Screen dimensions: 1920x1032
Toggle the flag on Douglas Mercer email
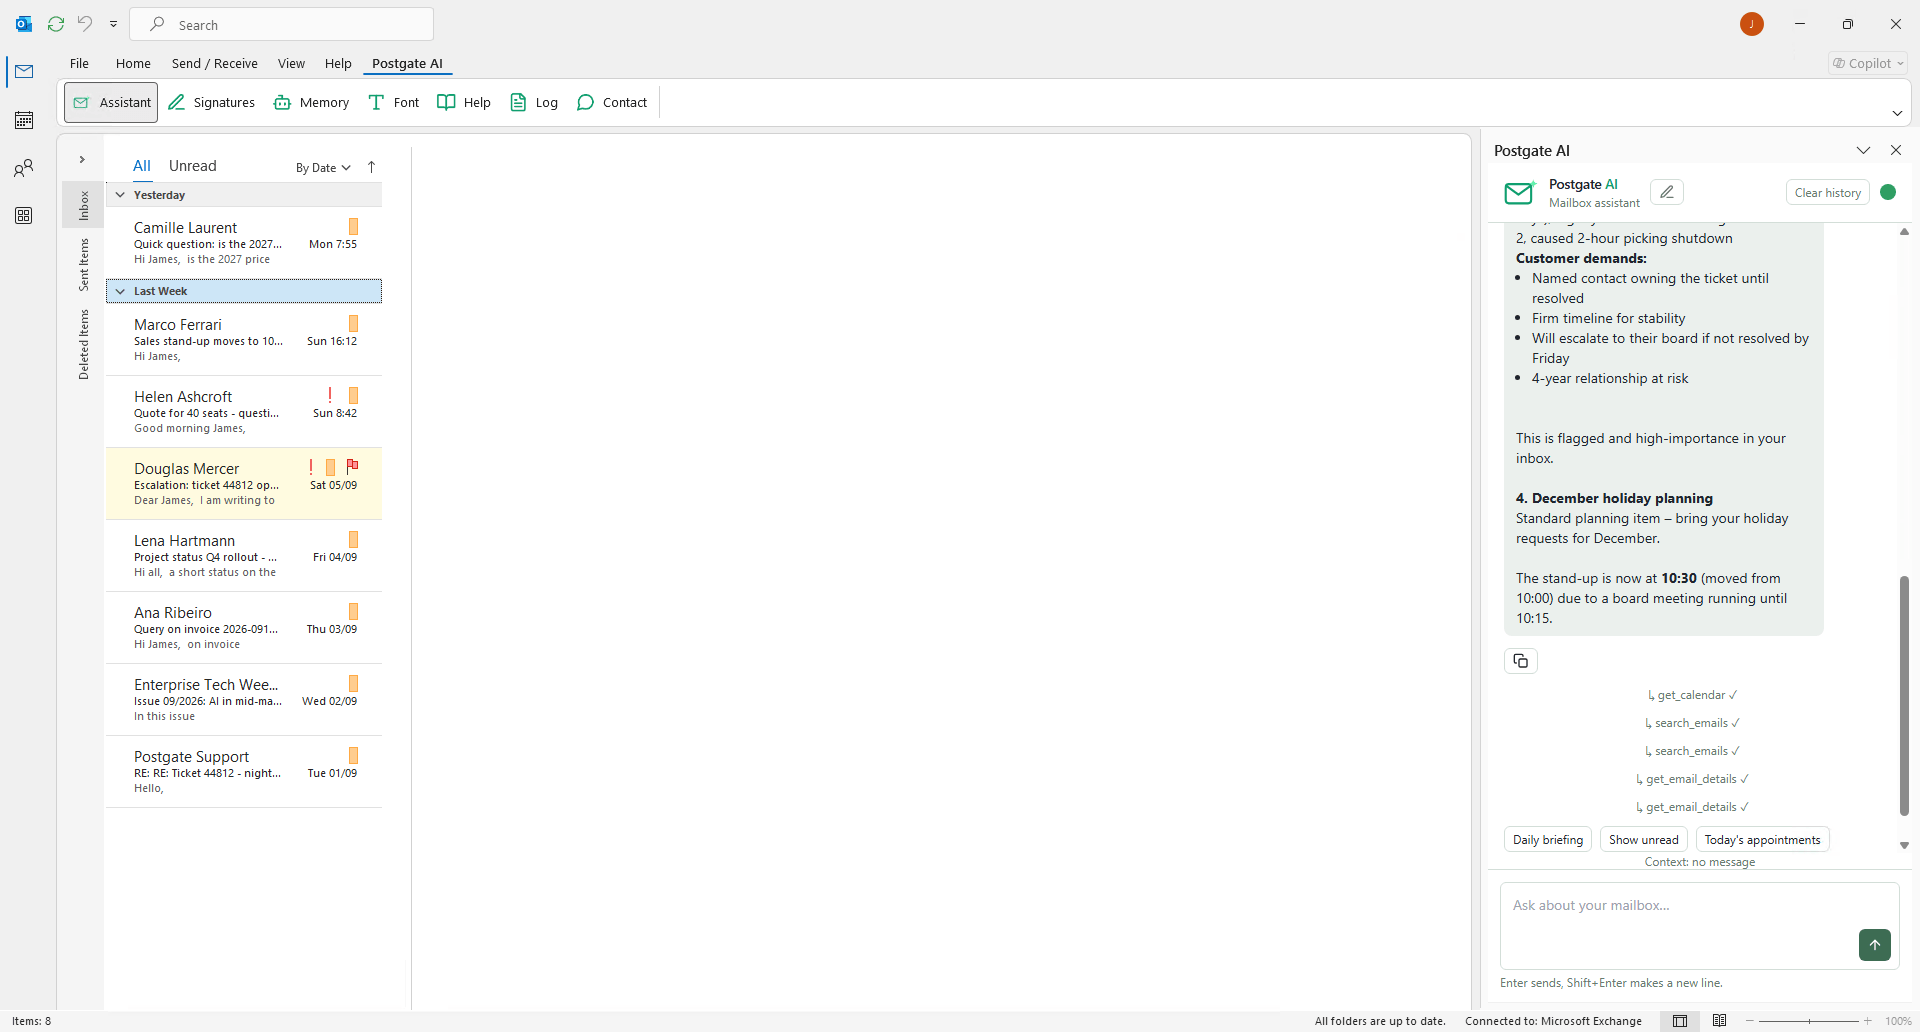pyautogui.click(x=352, y=466)
